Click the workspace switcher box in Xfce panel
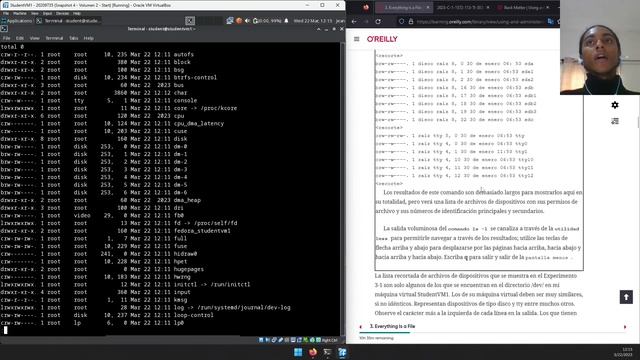Screen dimensions: 640x360 click(190, 21)
